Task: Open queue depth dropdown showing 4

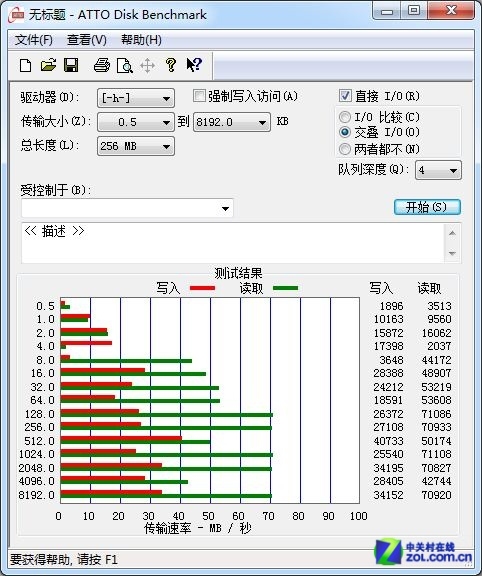Action: [x=438, y=170]
